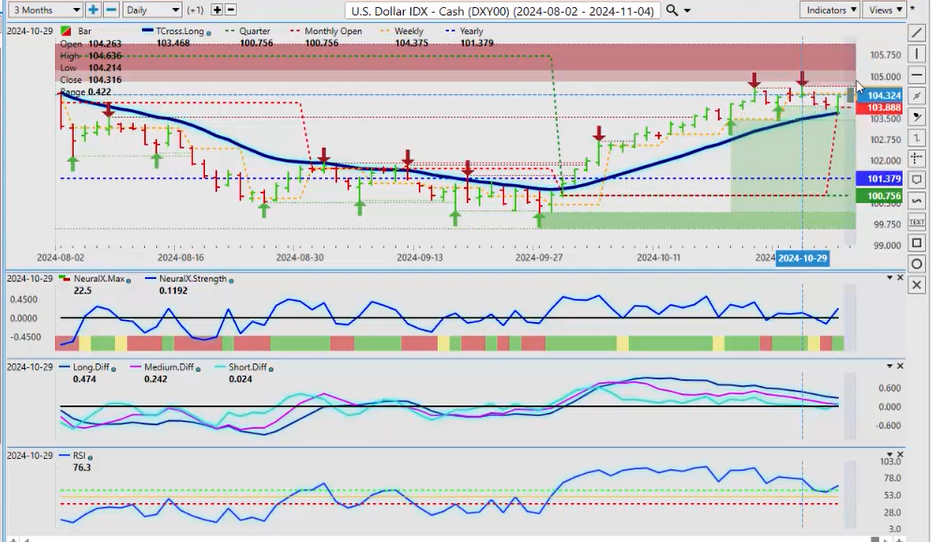Click the blue plus zoom-in button
The height and width of the screenshot is (542, 931).
coord(93,10)
